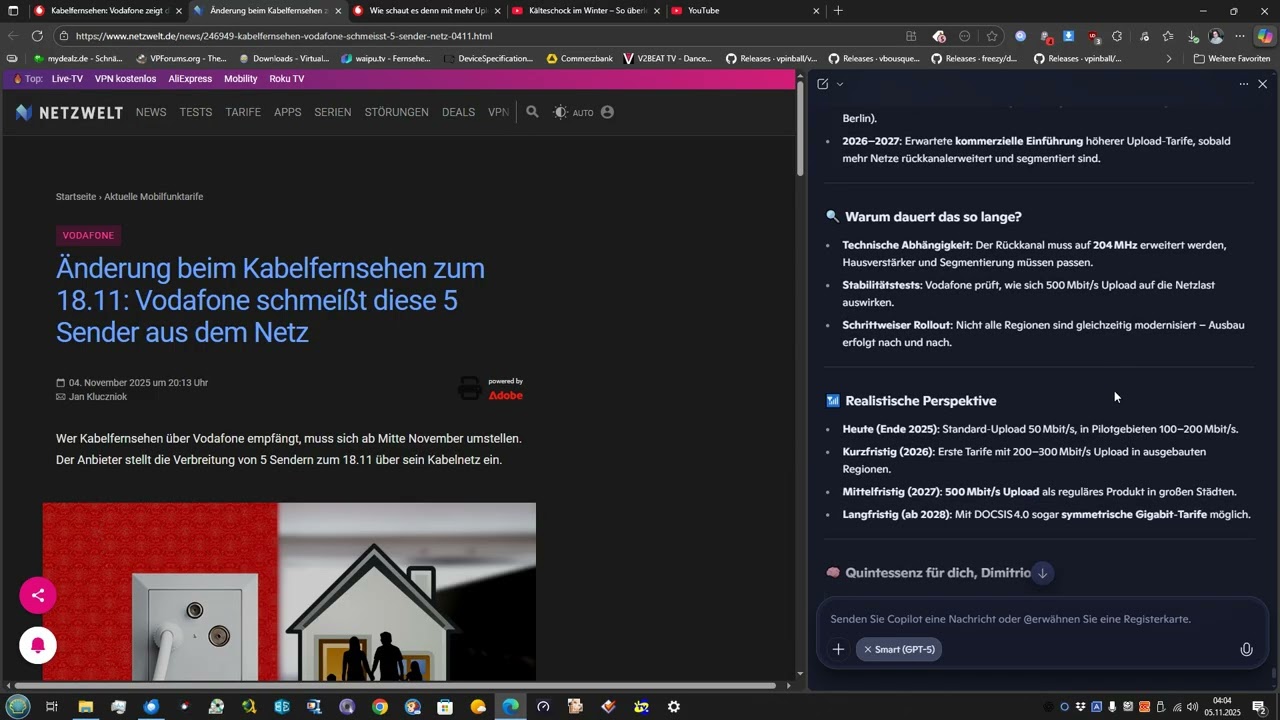Open the NEWS menu on Netzwelt
The height and width of the screenshot is (720, 1280).
(151, 112)
